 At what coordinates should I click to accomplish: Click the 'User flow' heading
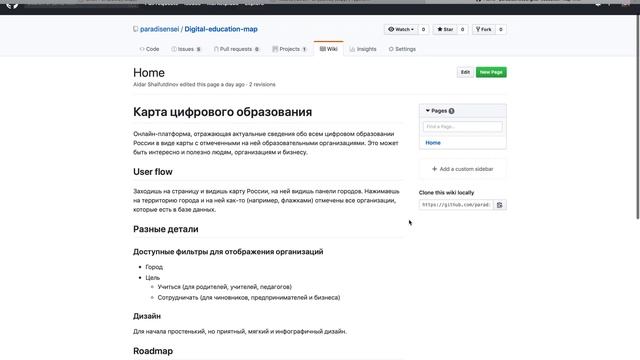tap(153, 172)
